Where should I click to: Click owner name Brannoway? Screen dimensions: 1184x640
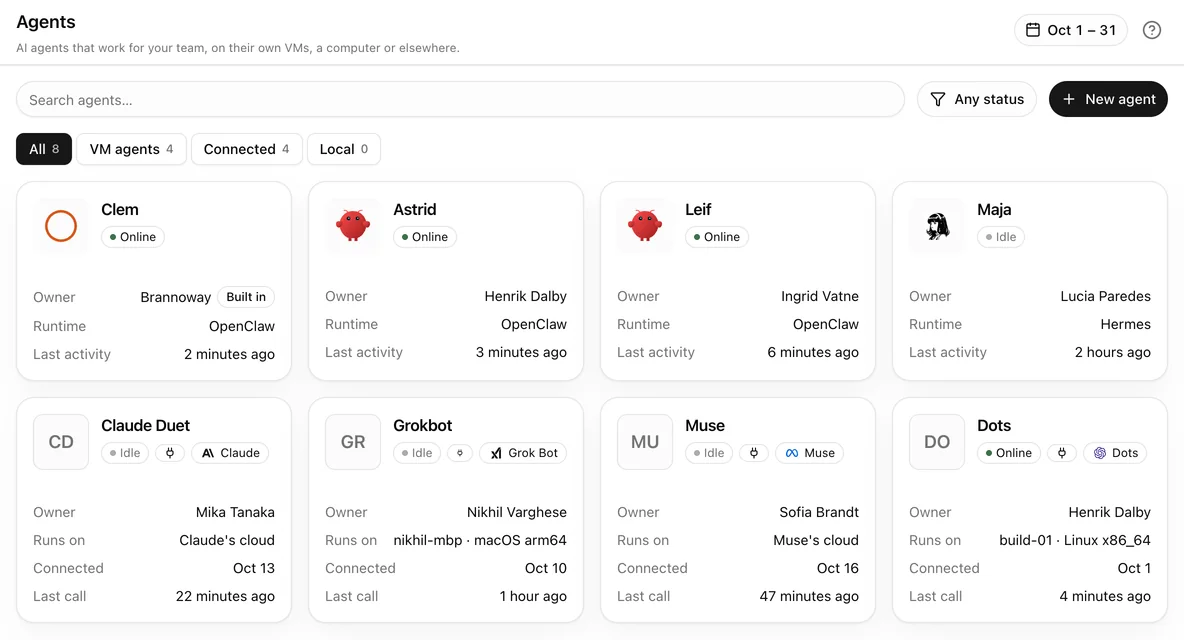point(176,297)
